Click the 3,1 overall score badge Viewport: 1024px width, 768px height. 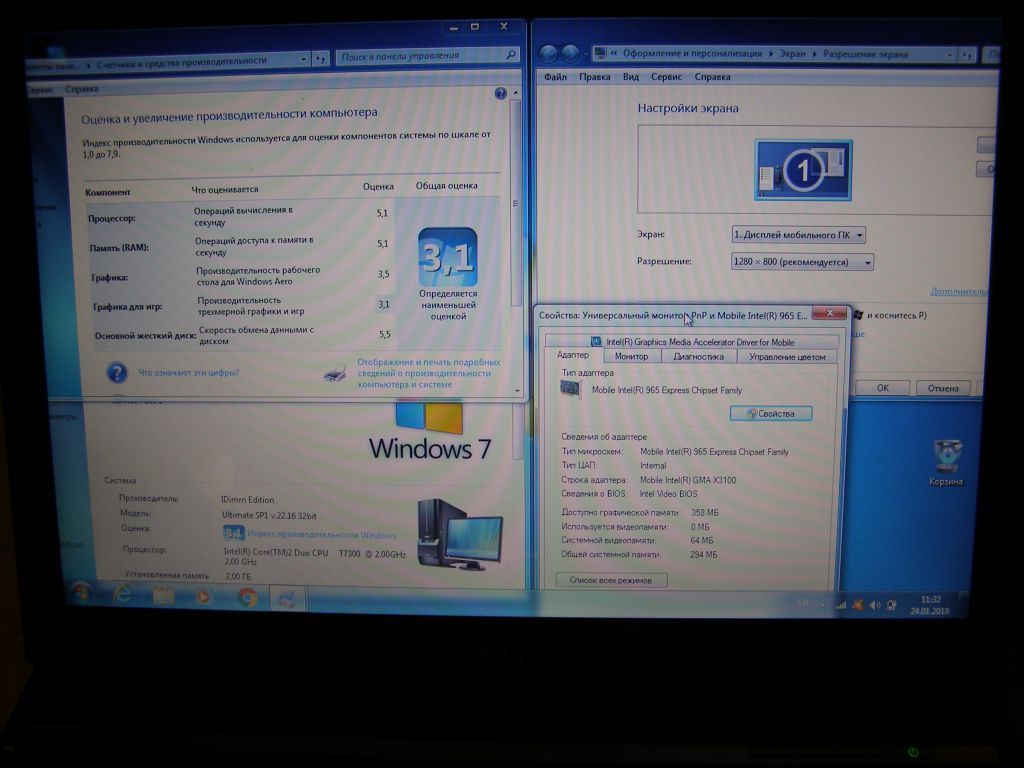coord(448,257)
